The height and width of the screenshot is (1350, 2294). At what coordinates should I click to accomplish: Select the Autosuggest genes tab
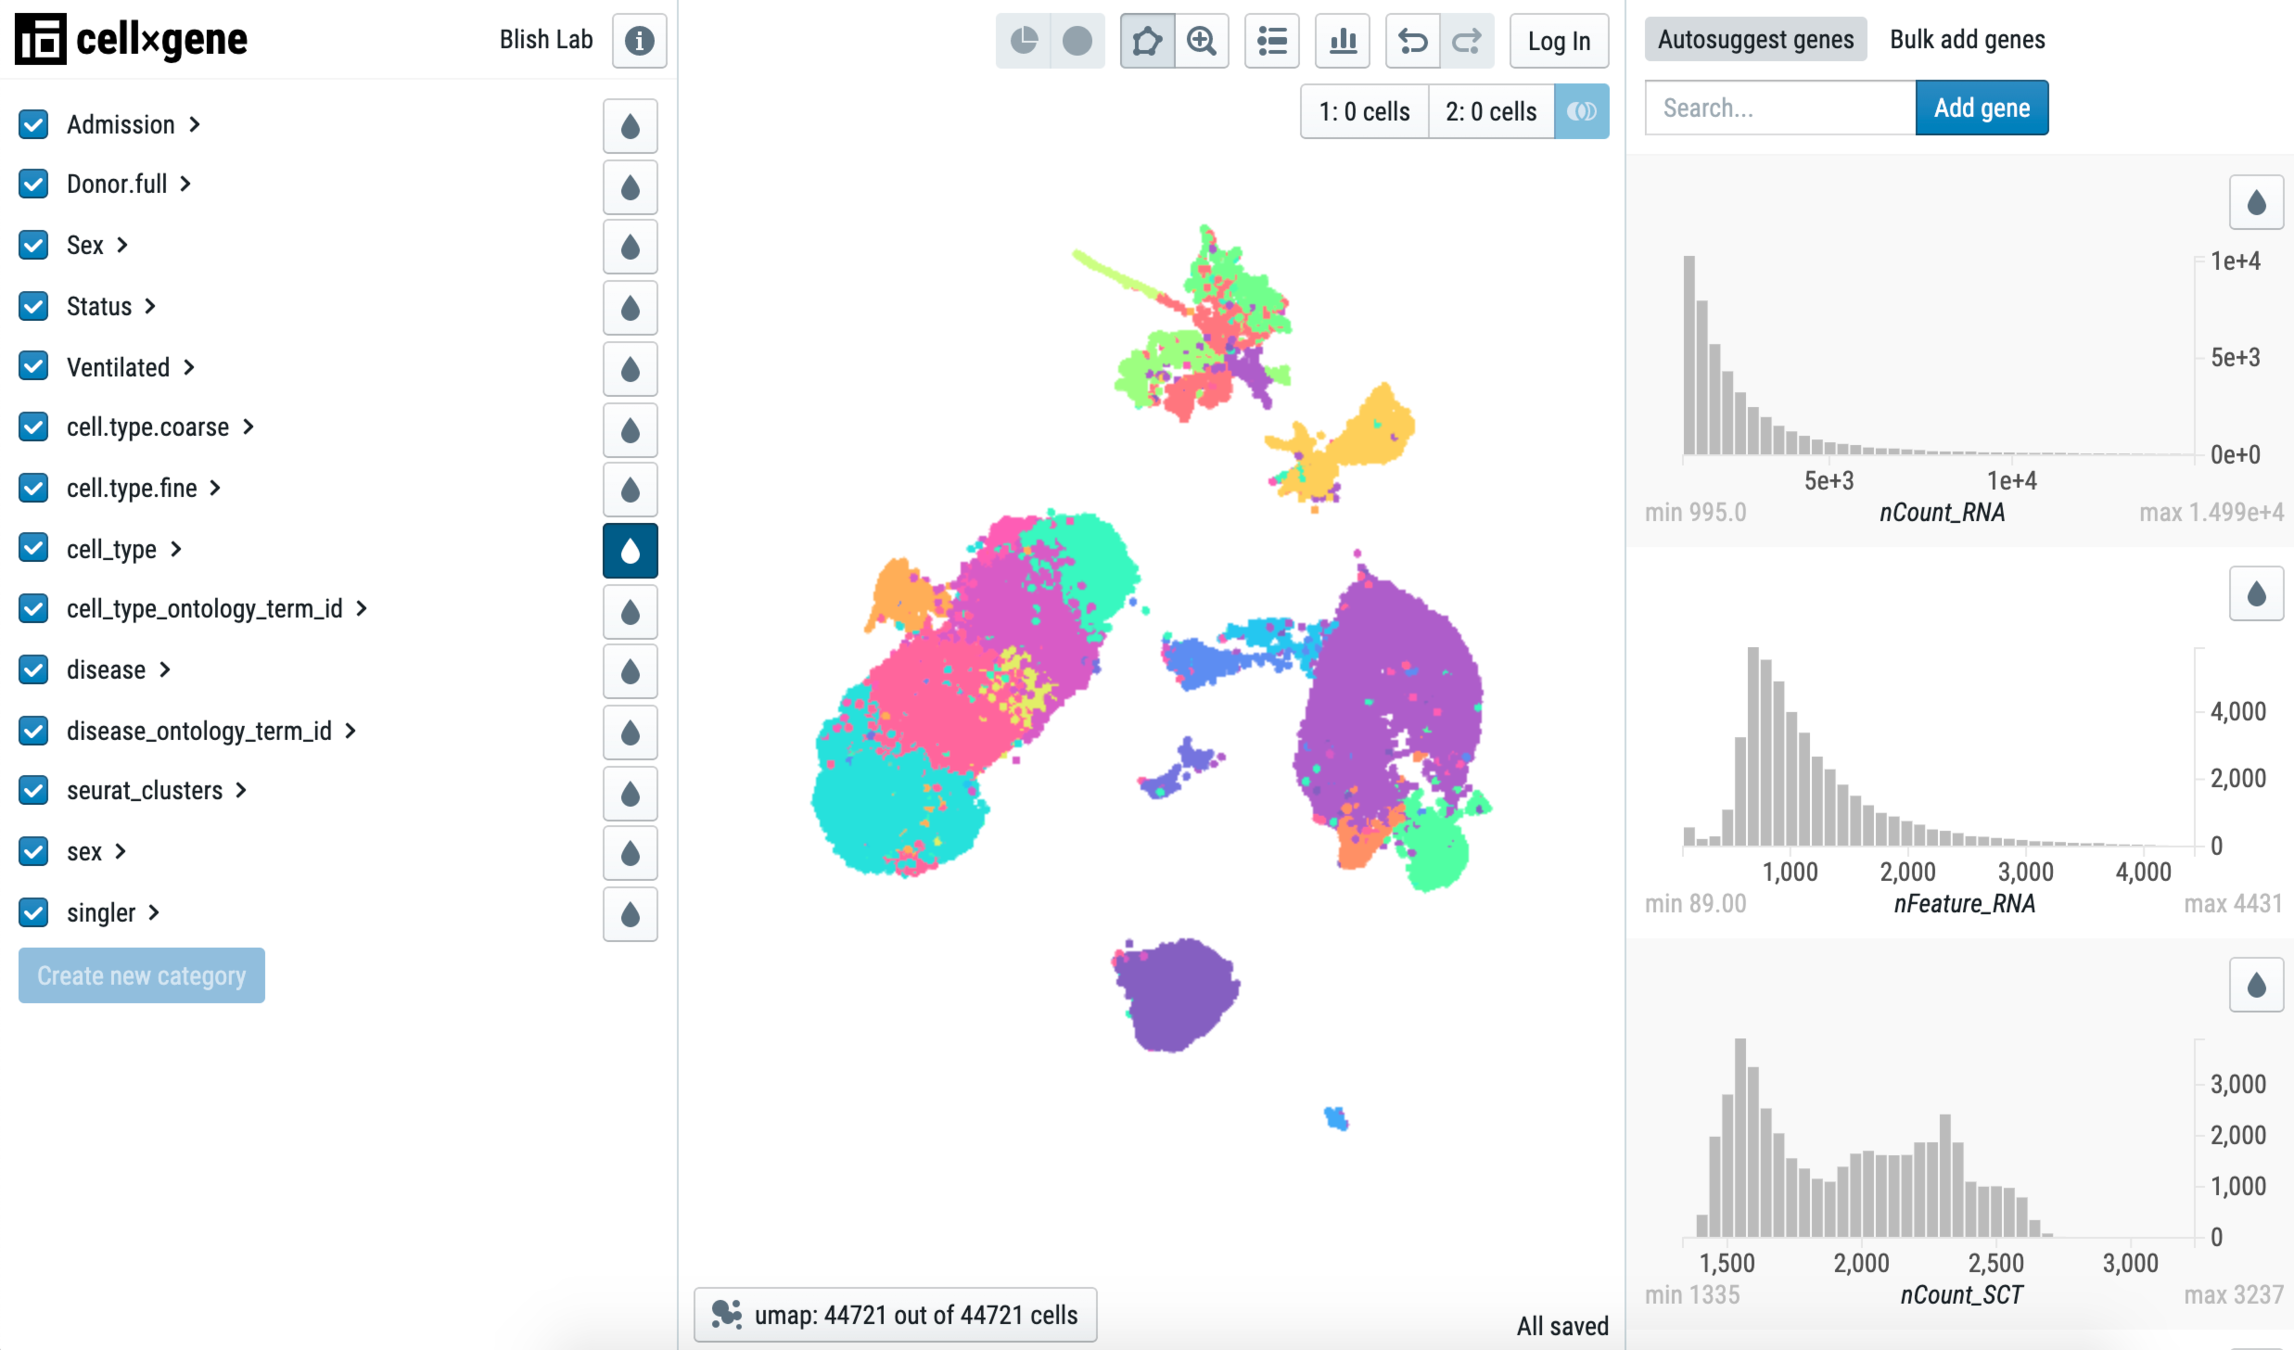(1755, 40)
